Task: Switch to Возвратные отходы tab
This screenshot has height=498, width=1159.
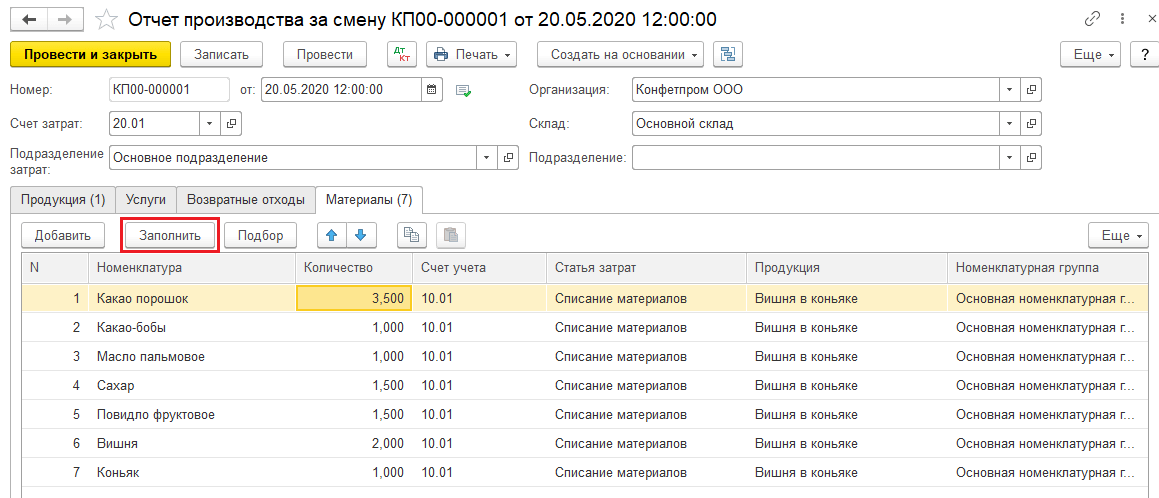Action: [246, 199]
